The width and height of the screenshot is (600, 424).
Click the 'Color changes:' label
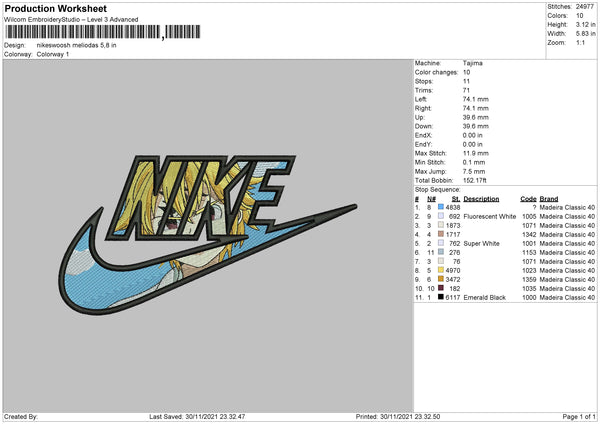click(436, 72)
